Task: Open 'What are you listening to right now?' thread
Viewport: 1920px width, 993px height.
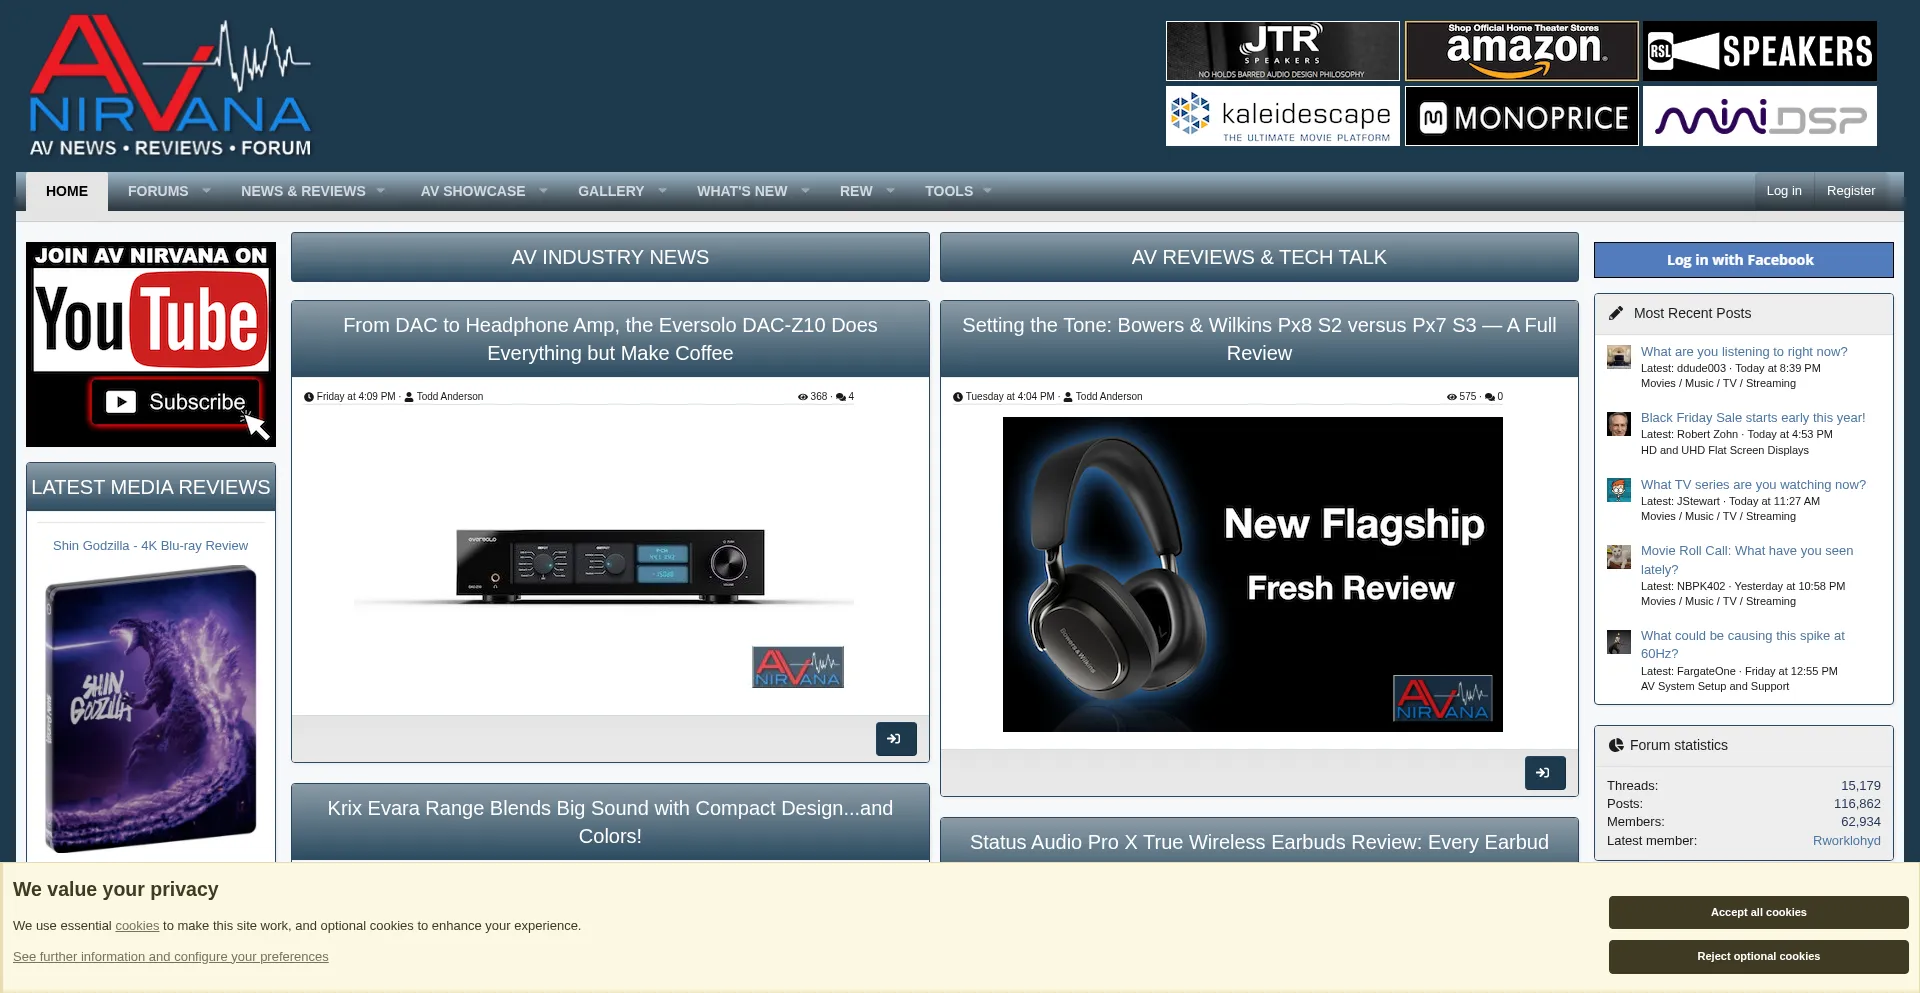Action: tap(1743, 351)
